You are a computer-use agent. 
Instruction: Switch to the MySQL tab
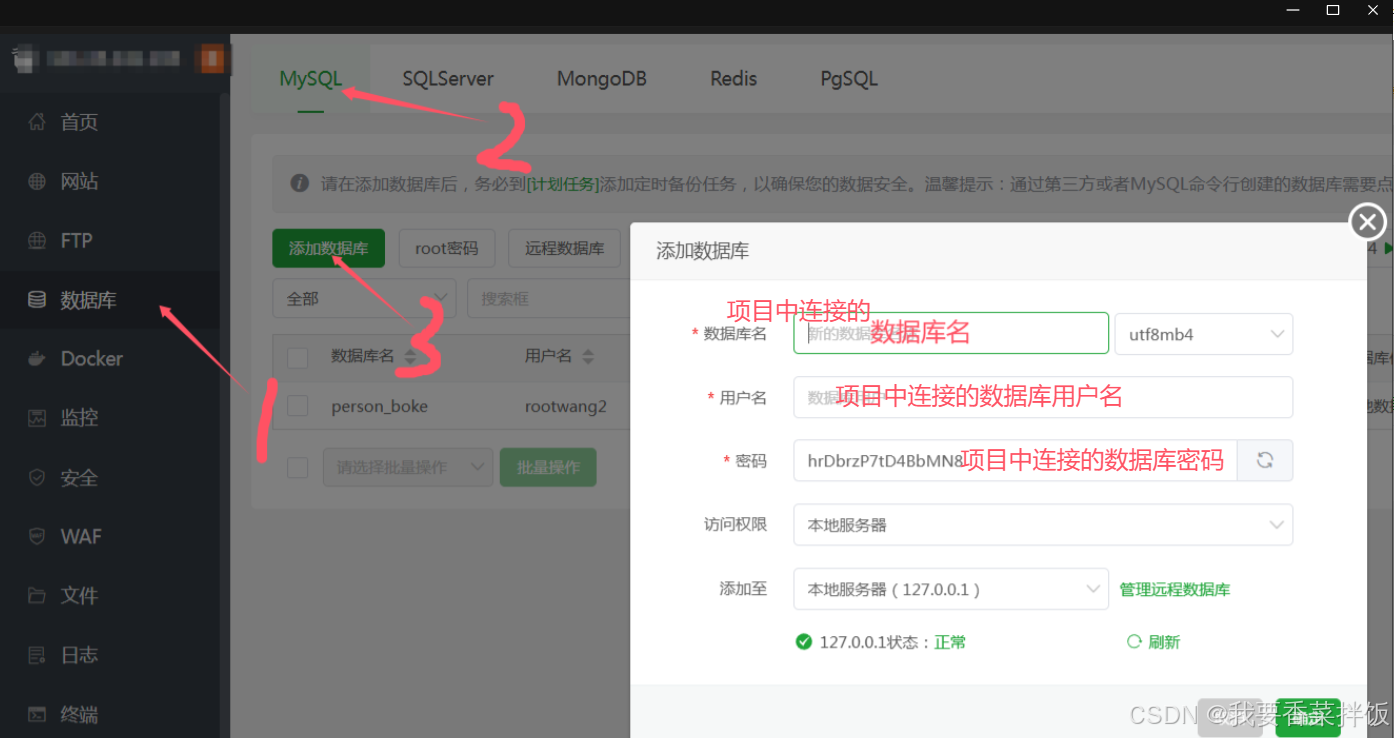[311, 79]
